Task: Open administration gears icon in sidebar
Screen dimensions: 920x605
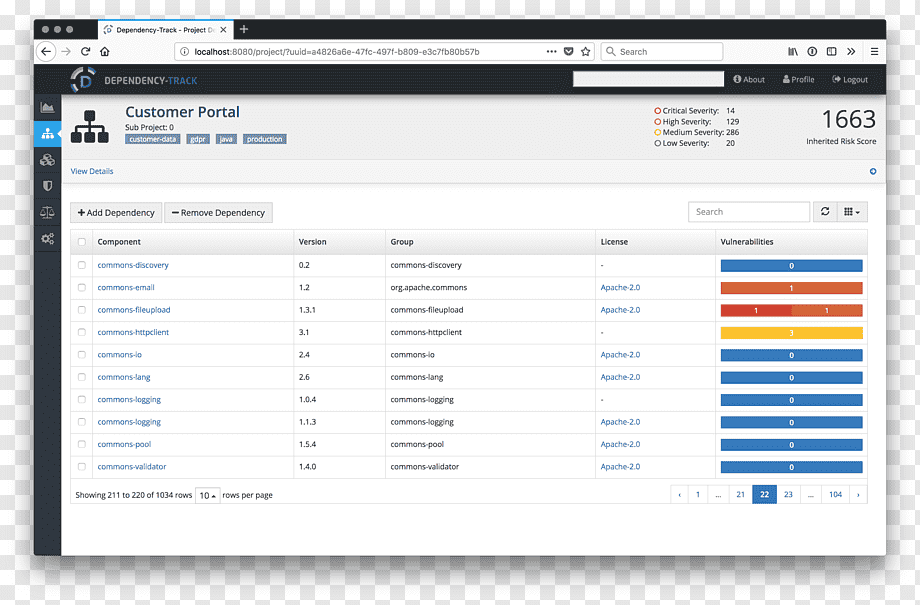Action: [x=48, y=239]
